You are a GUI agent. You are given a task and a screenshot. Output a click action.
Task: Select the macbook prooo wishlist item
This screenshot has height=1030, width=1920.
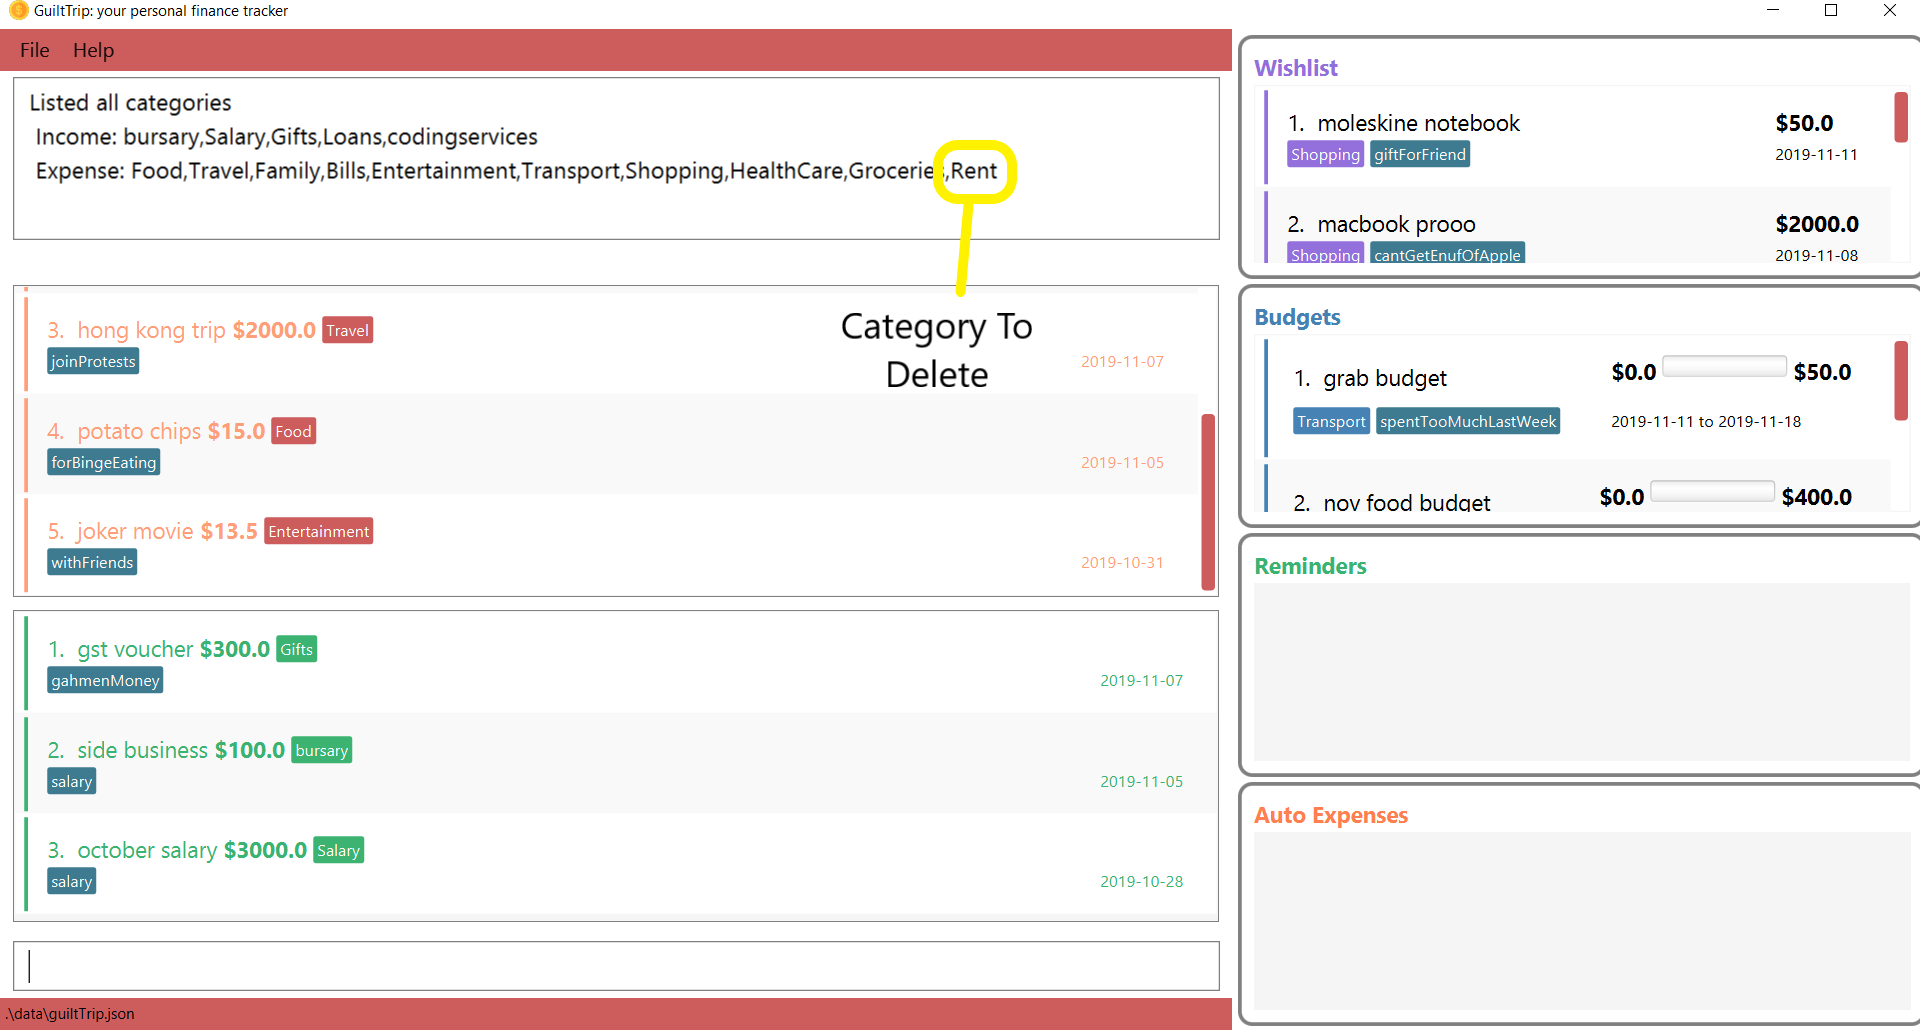(1577, 226)
